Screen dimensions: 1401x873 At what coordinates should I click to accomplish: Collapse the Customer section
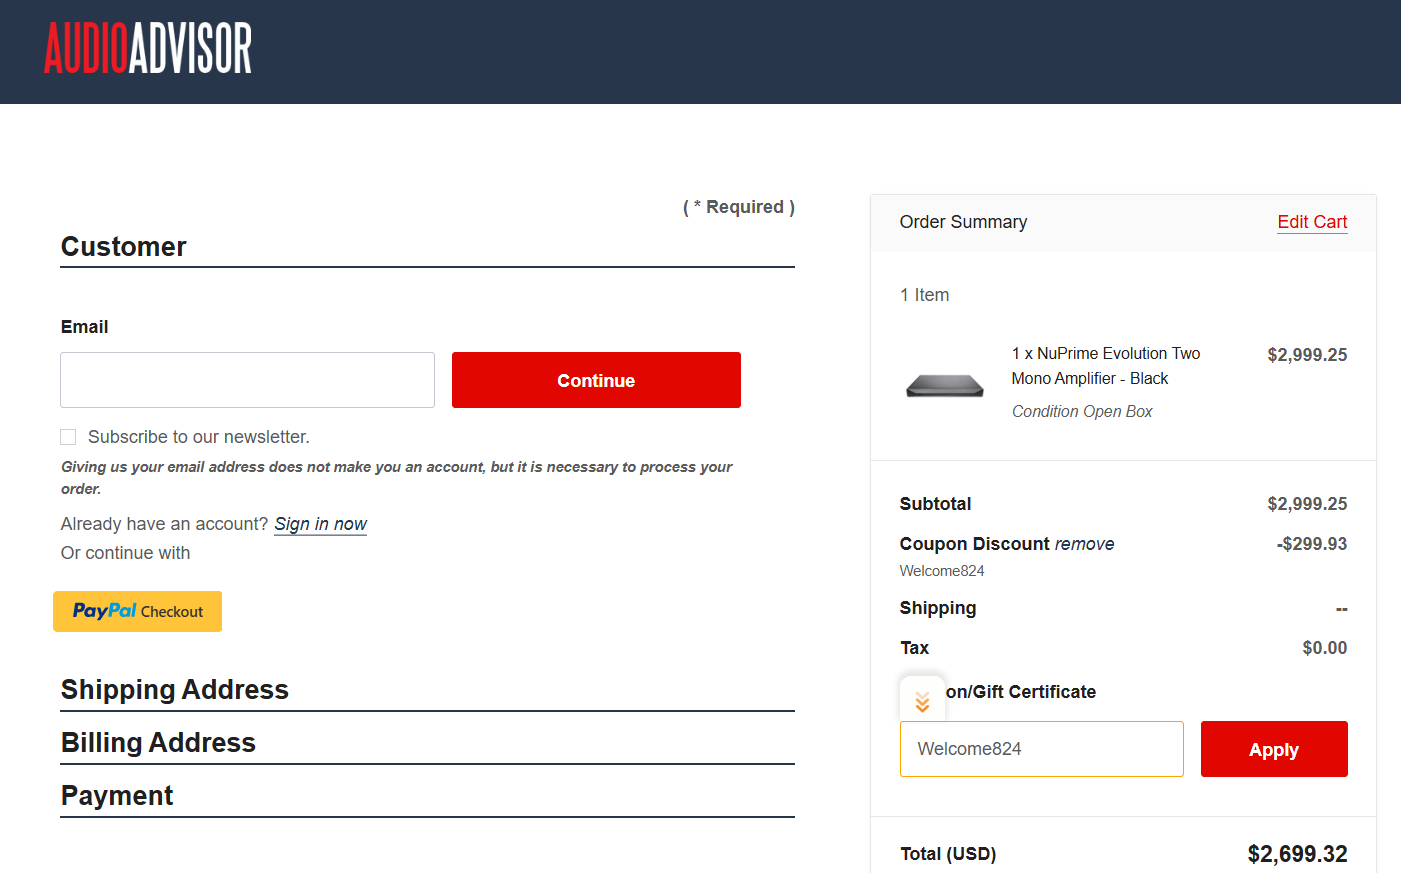point(123,247)
